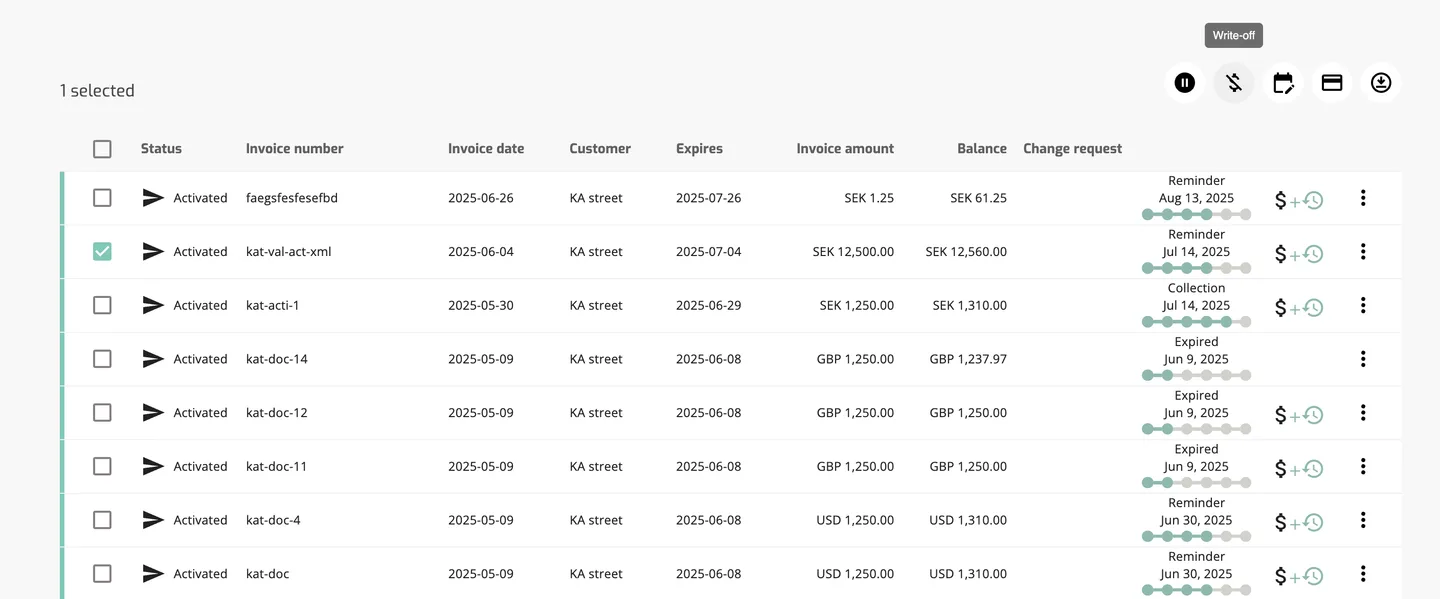Select the kat-doc-12 invoice checkbox
Image resolution: width=1440 pixels, height=599 pixels.
click(x=102, y=413)
